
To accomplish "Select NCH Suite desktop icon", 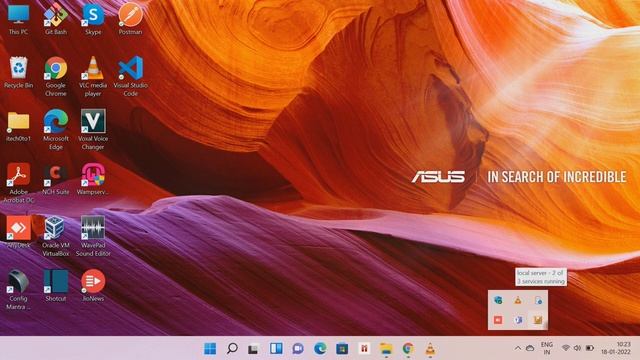I will pos(56,180).
